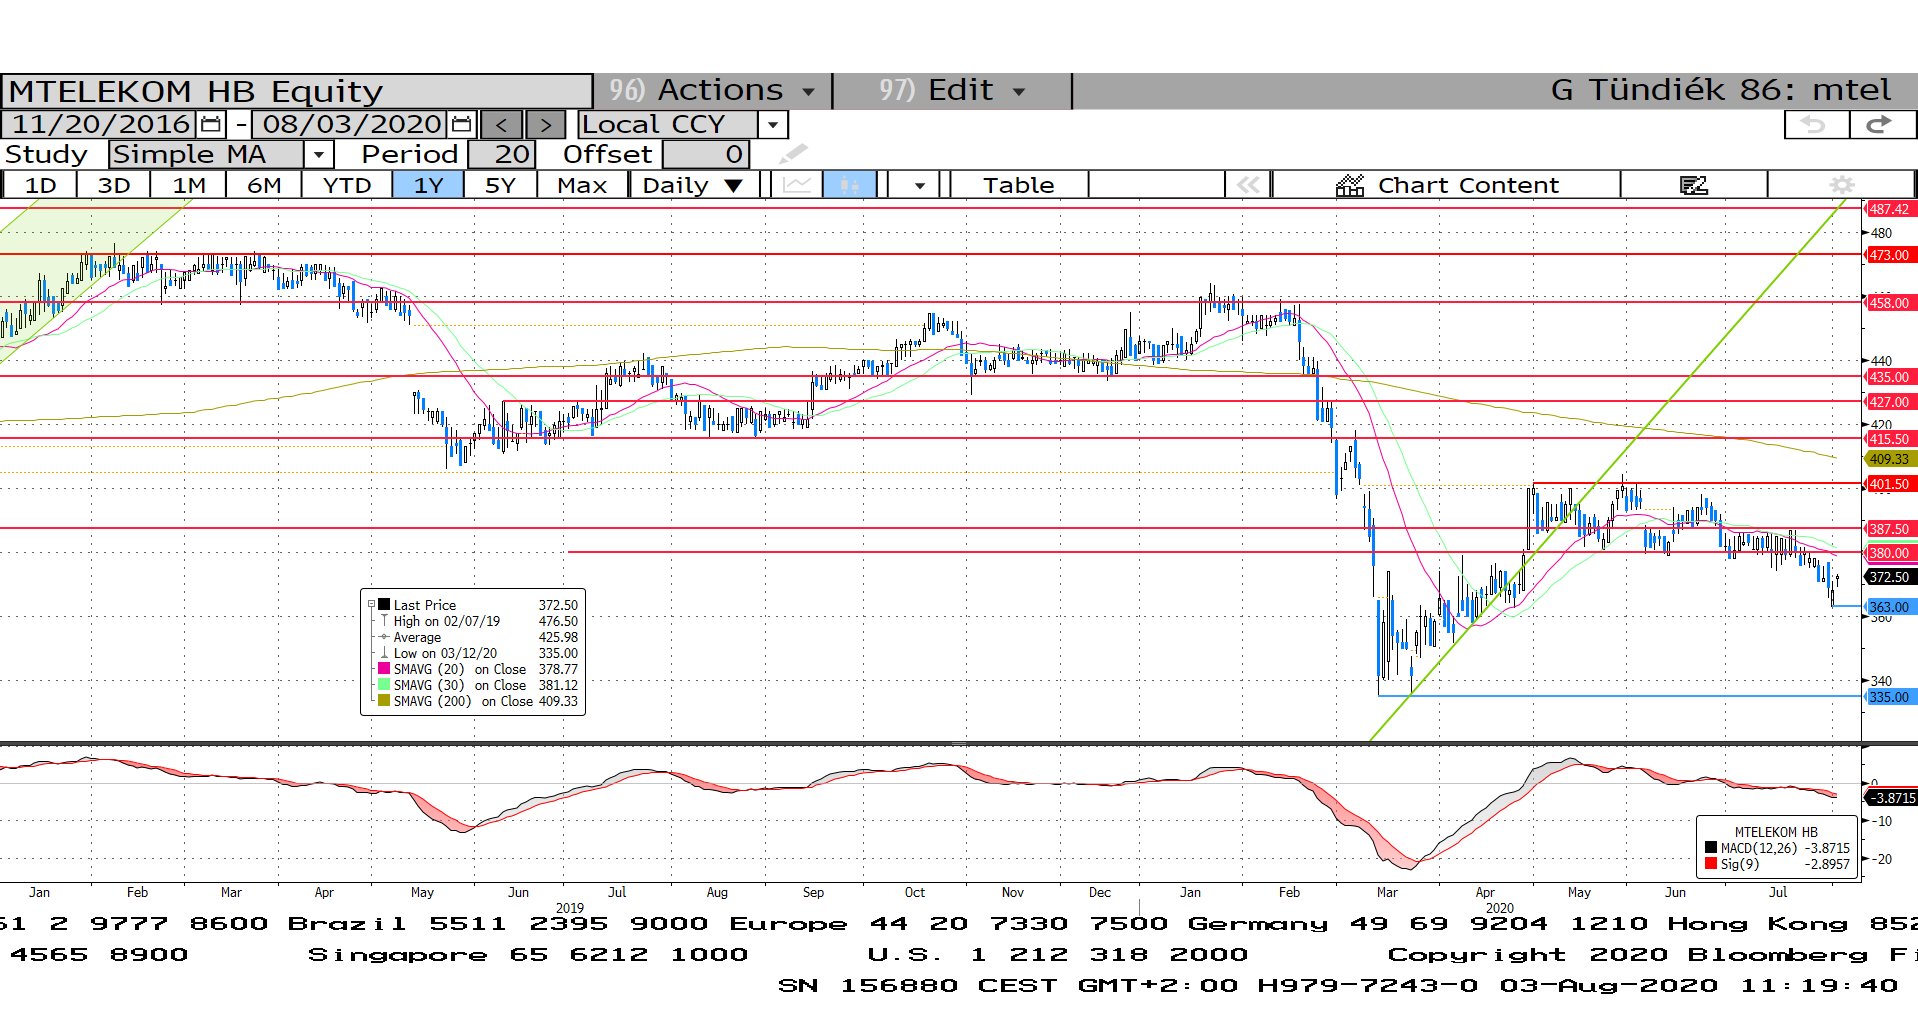This screenshot has width=1918, height=1025.
Task: Click the High on 02/07/19 legend row
Action: click(x=478, y=621)
